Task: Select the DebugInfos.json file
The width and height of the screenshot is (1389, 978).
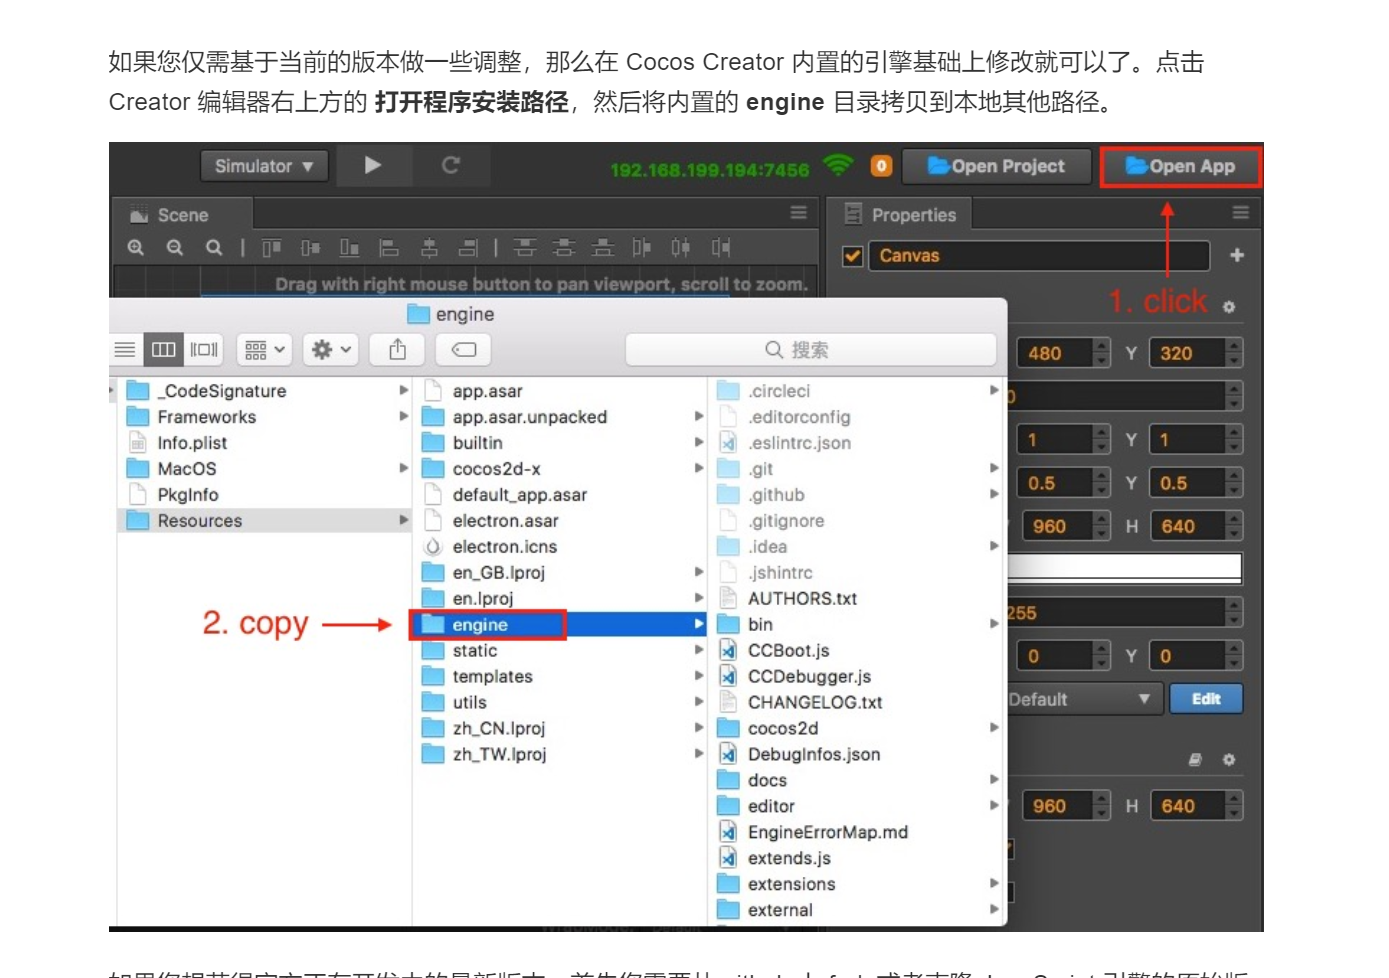Action: [x=856, y=755]
